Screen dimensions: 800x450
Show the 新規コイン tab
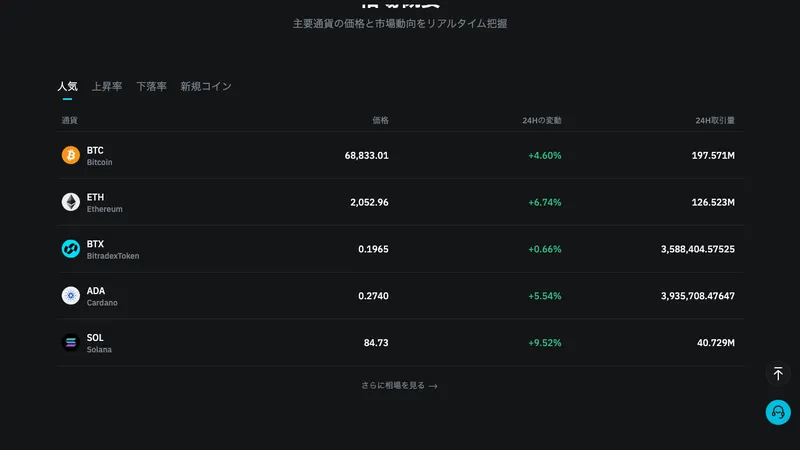coord(206,87)
